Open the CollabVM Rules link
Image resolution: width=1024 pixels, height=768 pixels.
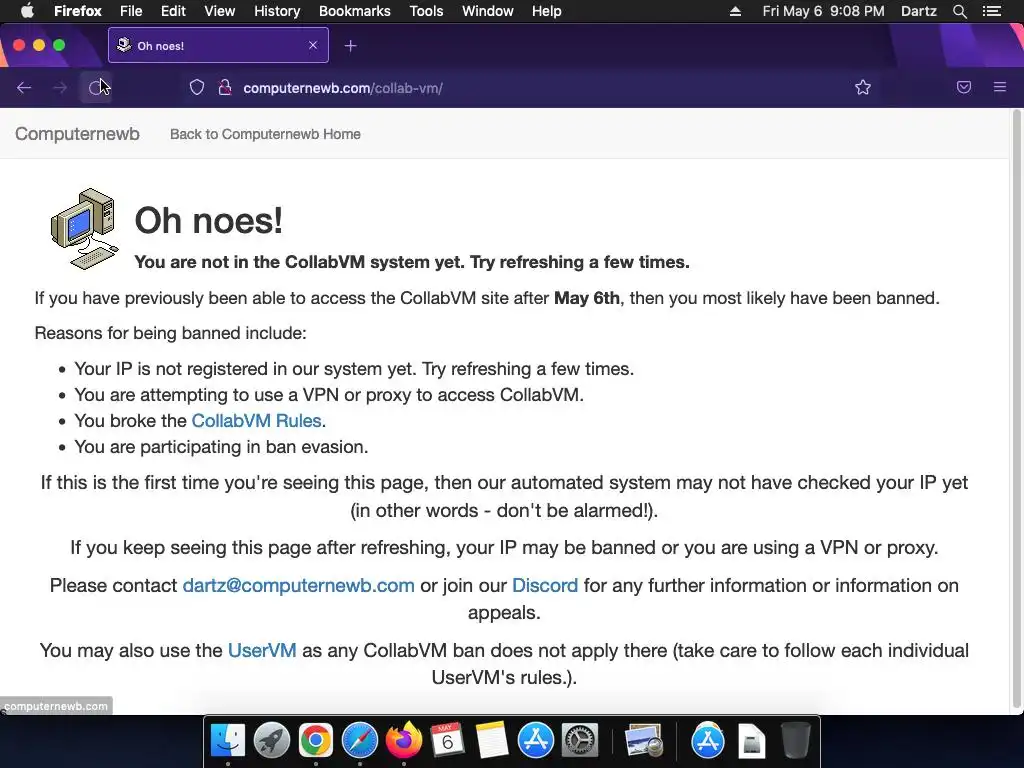[256, 421]
